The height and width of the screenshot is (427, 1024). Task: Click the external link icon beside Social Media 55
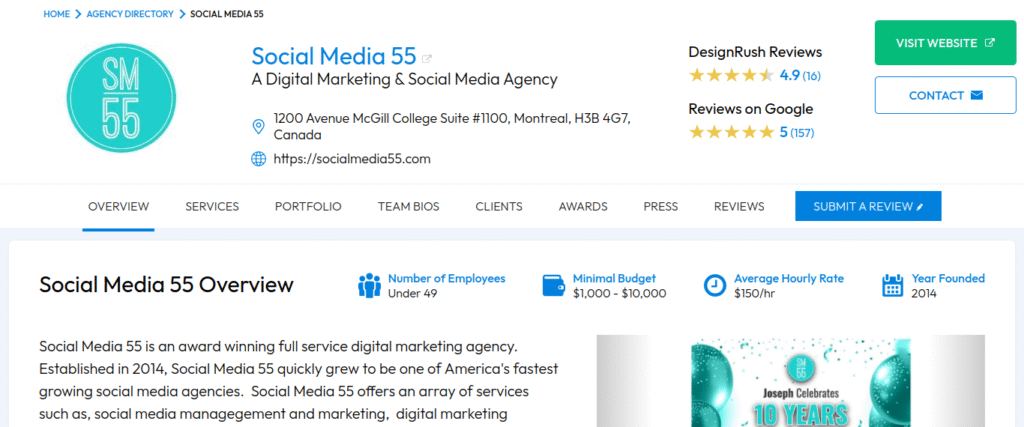[x=427, y=58]
